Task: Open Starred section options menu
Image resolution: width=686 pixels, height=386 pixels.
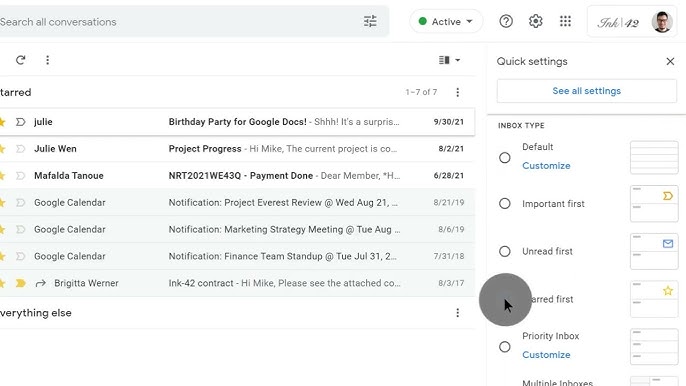Action: tap(458, 92)
